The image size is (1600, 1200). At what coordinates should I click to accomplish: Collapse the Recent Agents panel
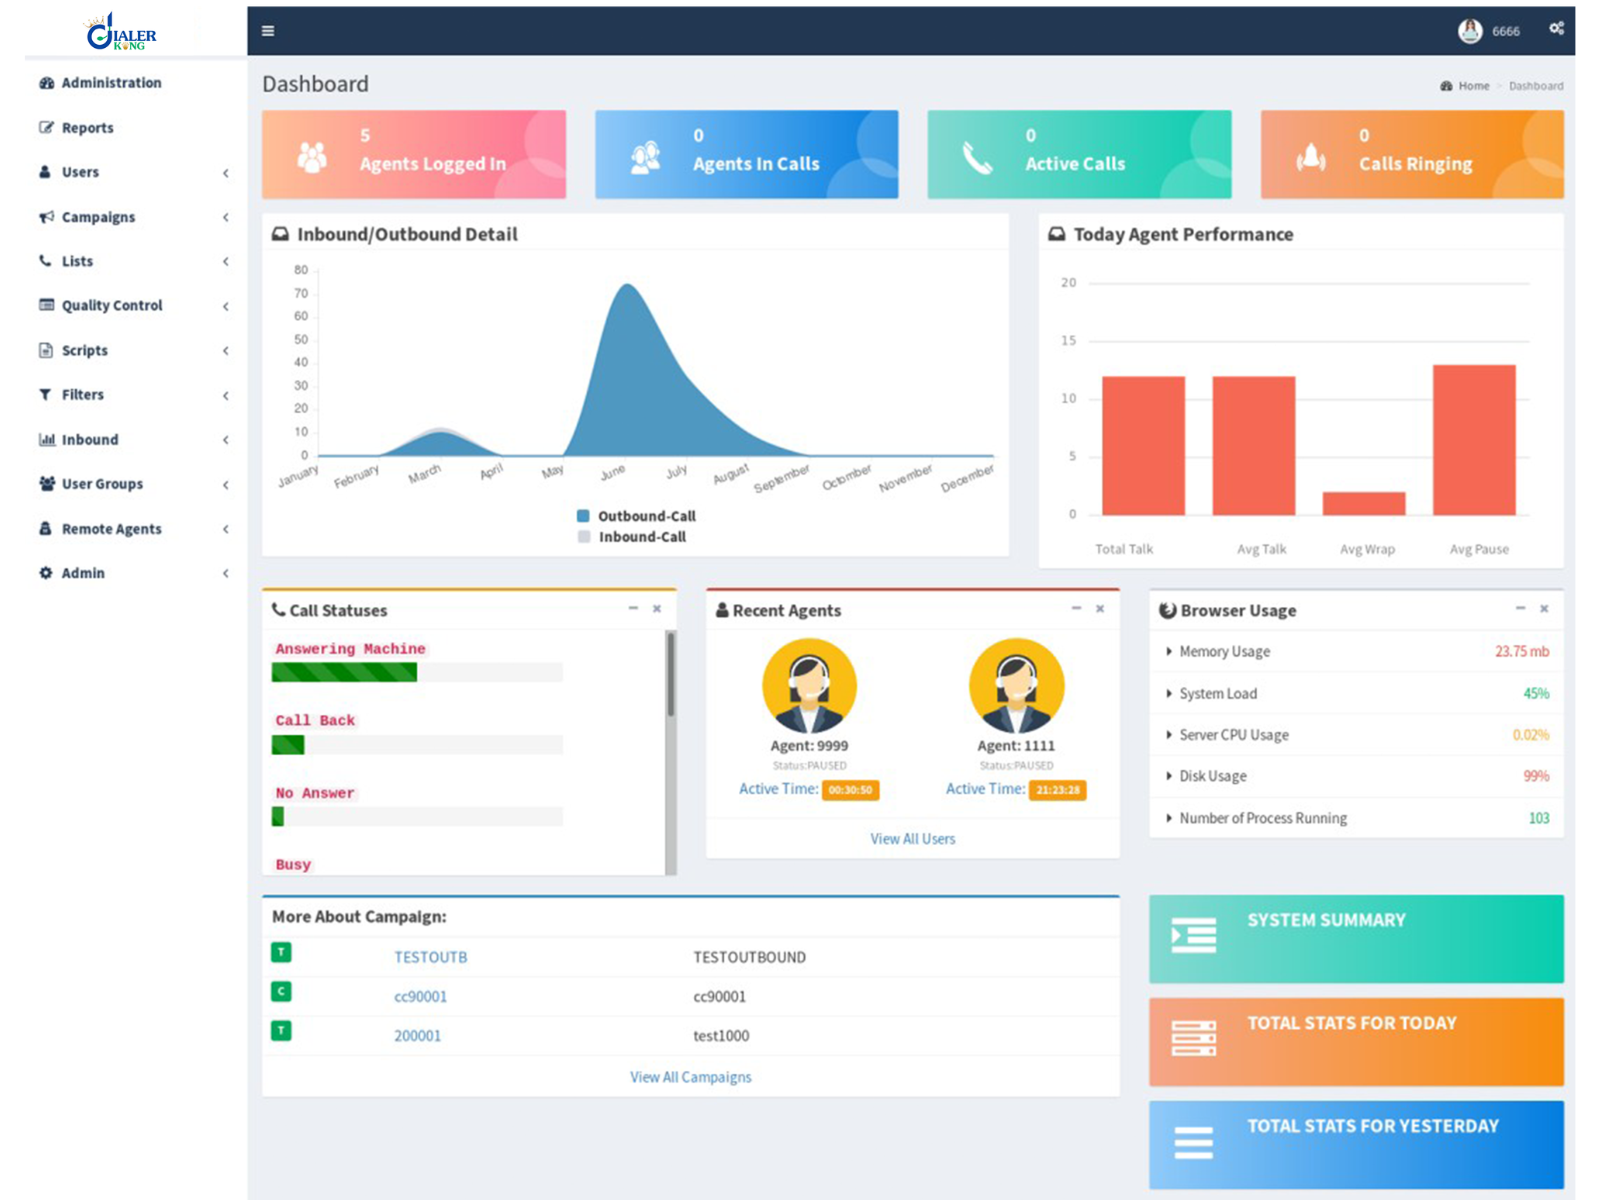pyautogui.click(x=1077, y=608)
